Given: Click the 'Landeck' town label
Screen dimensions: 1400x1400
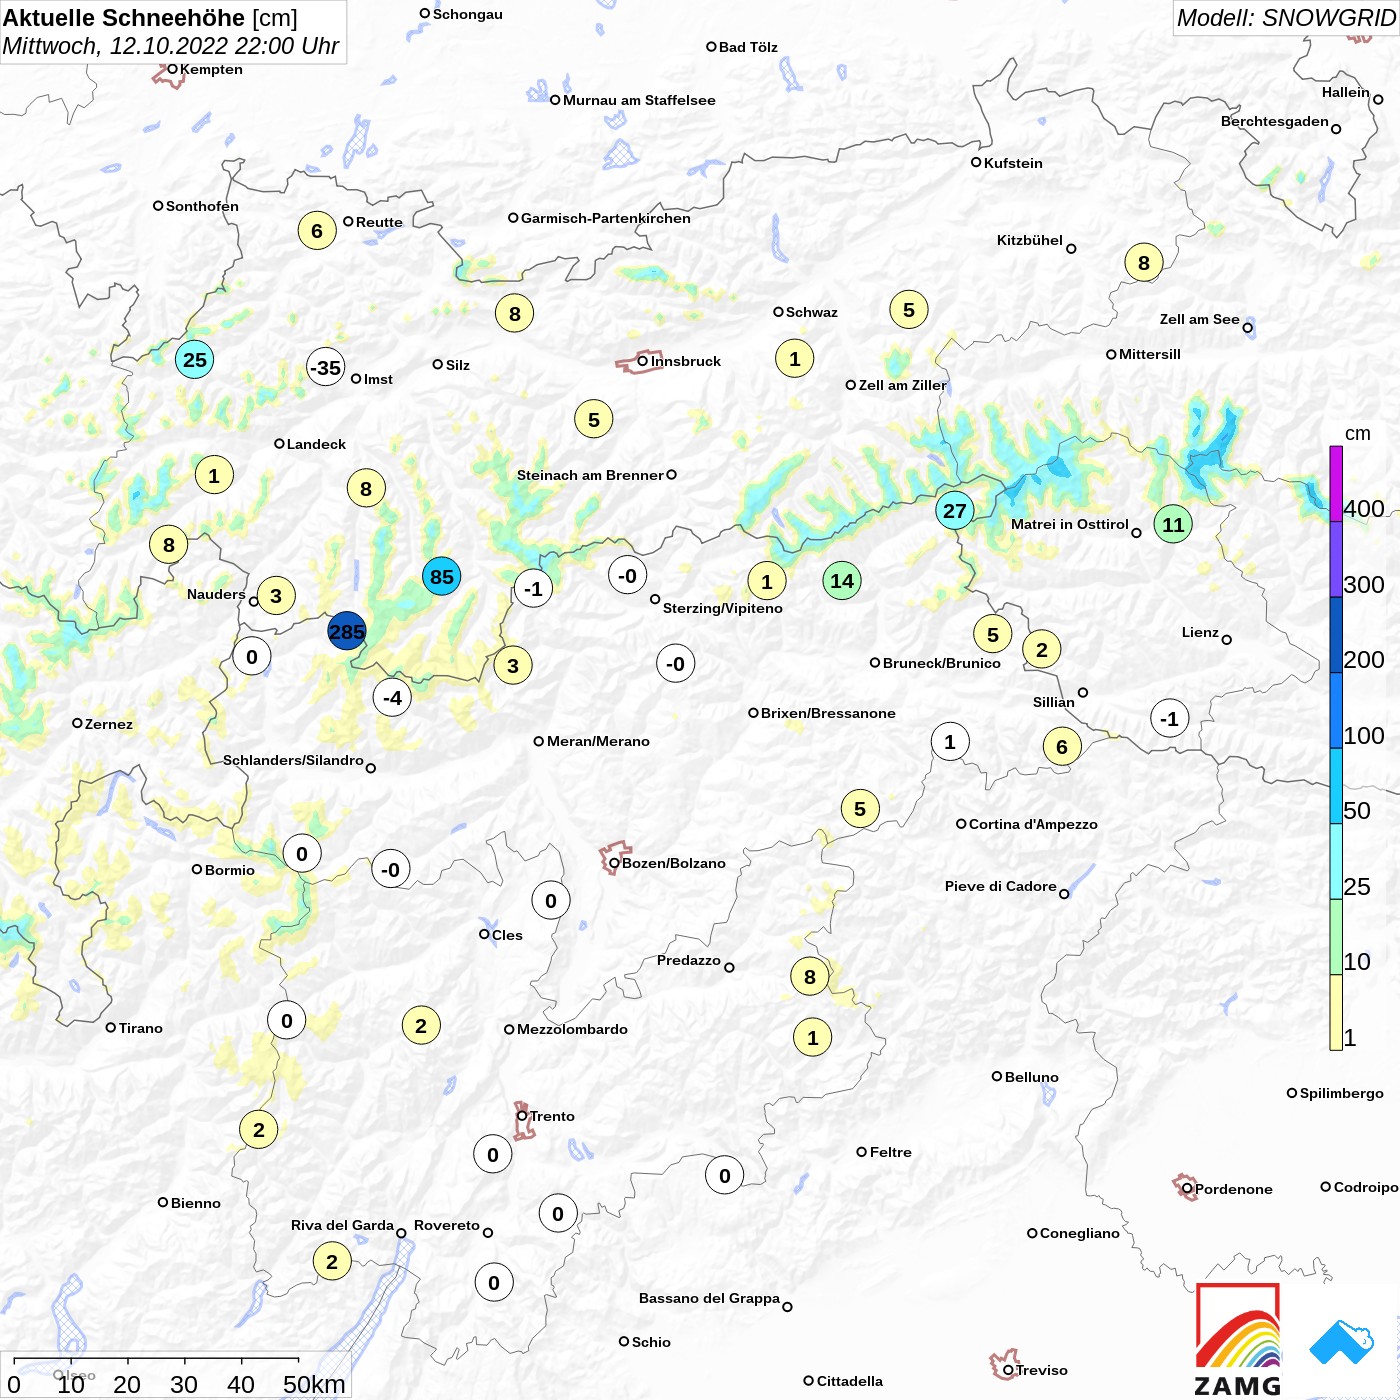Looking at the screenshot, I should (x=316, y=444).
